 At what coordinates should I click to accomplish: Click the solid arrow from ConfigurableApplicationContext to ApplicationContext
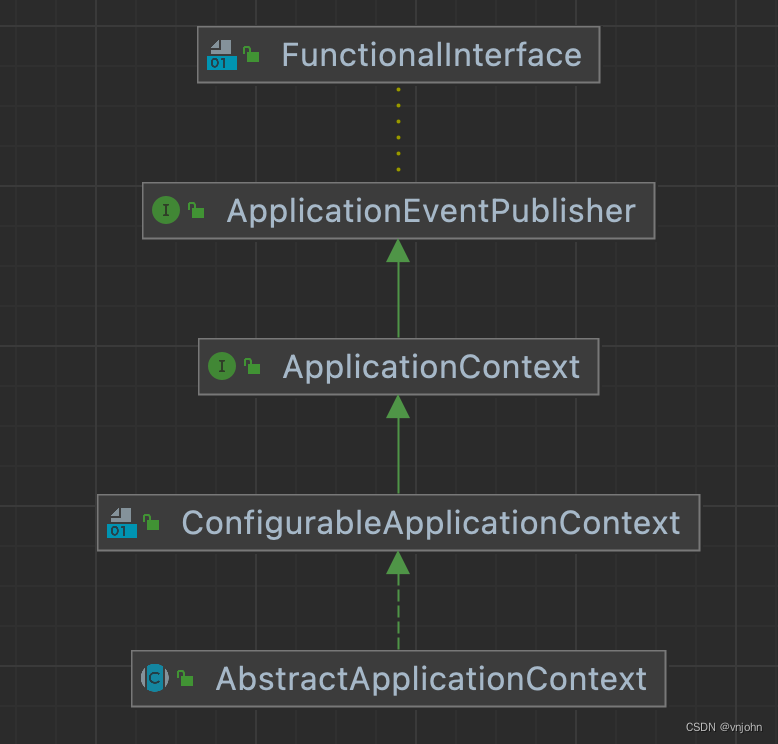coord(398,450)
